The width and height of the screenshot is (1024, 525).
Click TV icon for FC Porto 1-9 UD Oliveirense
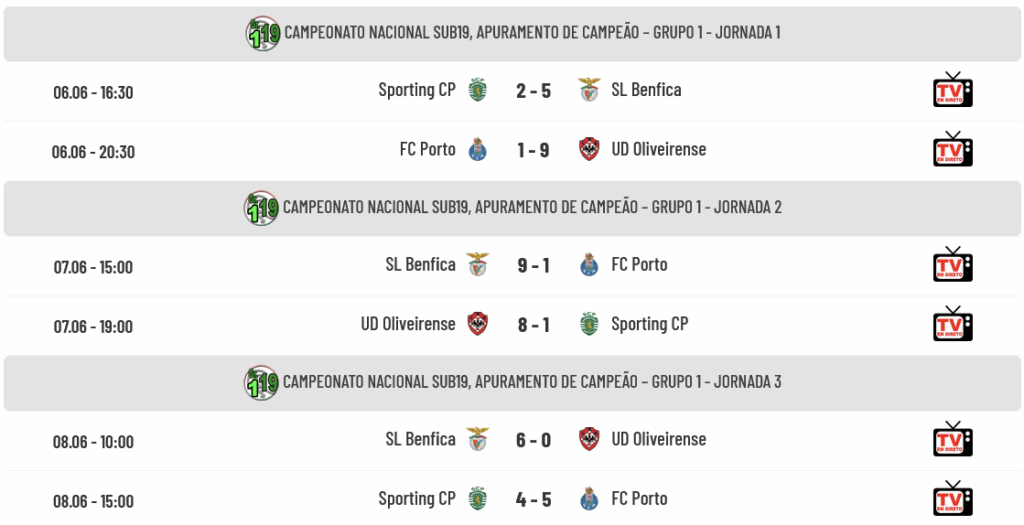(x=952, y=149)
